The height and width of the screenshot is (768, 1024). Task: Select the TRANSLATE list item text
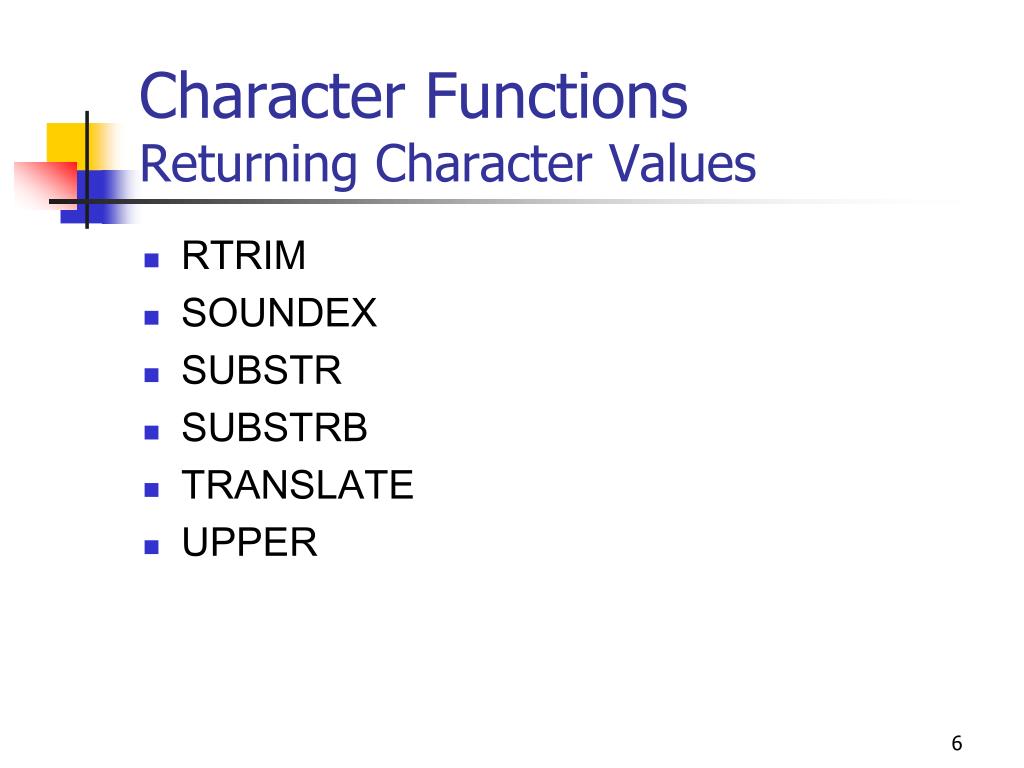coord(298,485)
